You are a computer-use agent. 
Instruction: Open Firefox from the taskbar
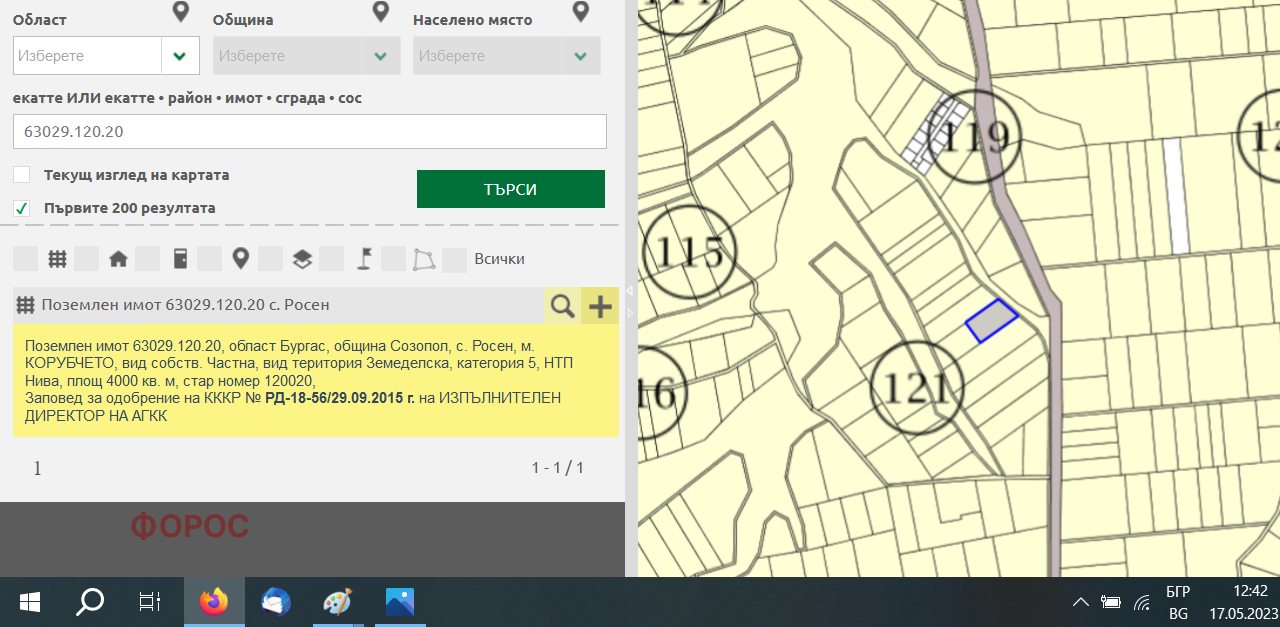[x=213, y=601]
